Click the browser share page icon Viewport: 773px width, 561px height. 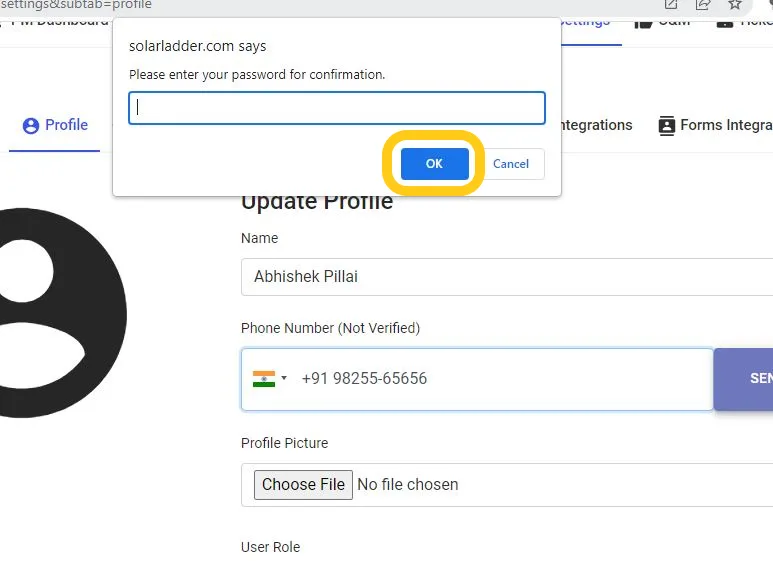(x=703, y=4)
